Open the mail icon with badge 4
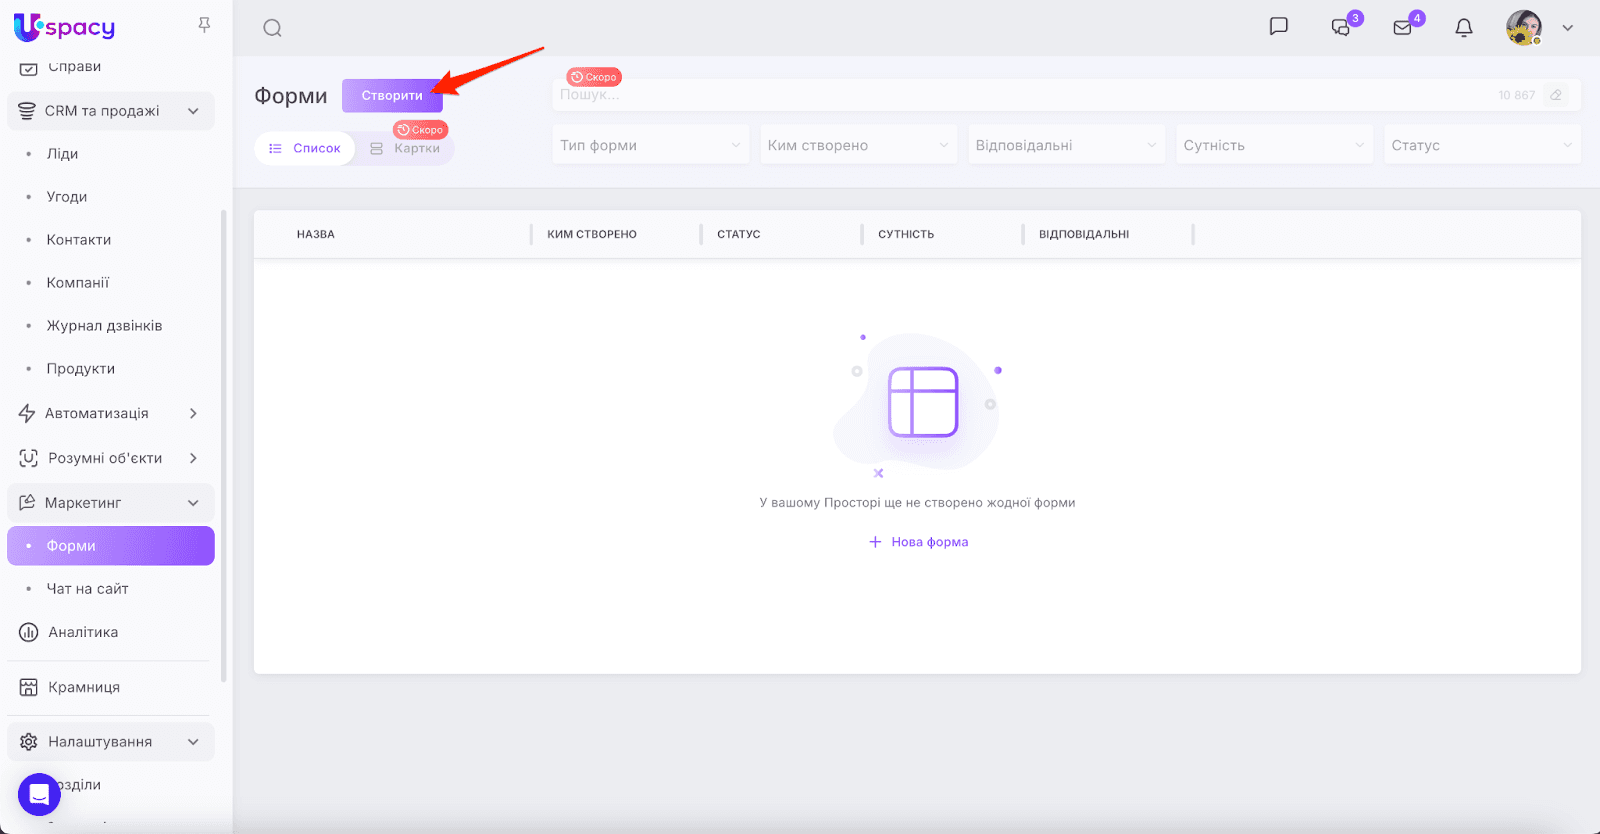 tap(1403, 27)
